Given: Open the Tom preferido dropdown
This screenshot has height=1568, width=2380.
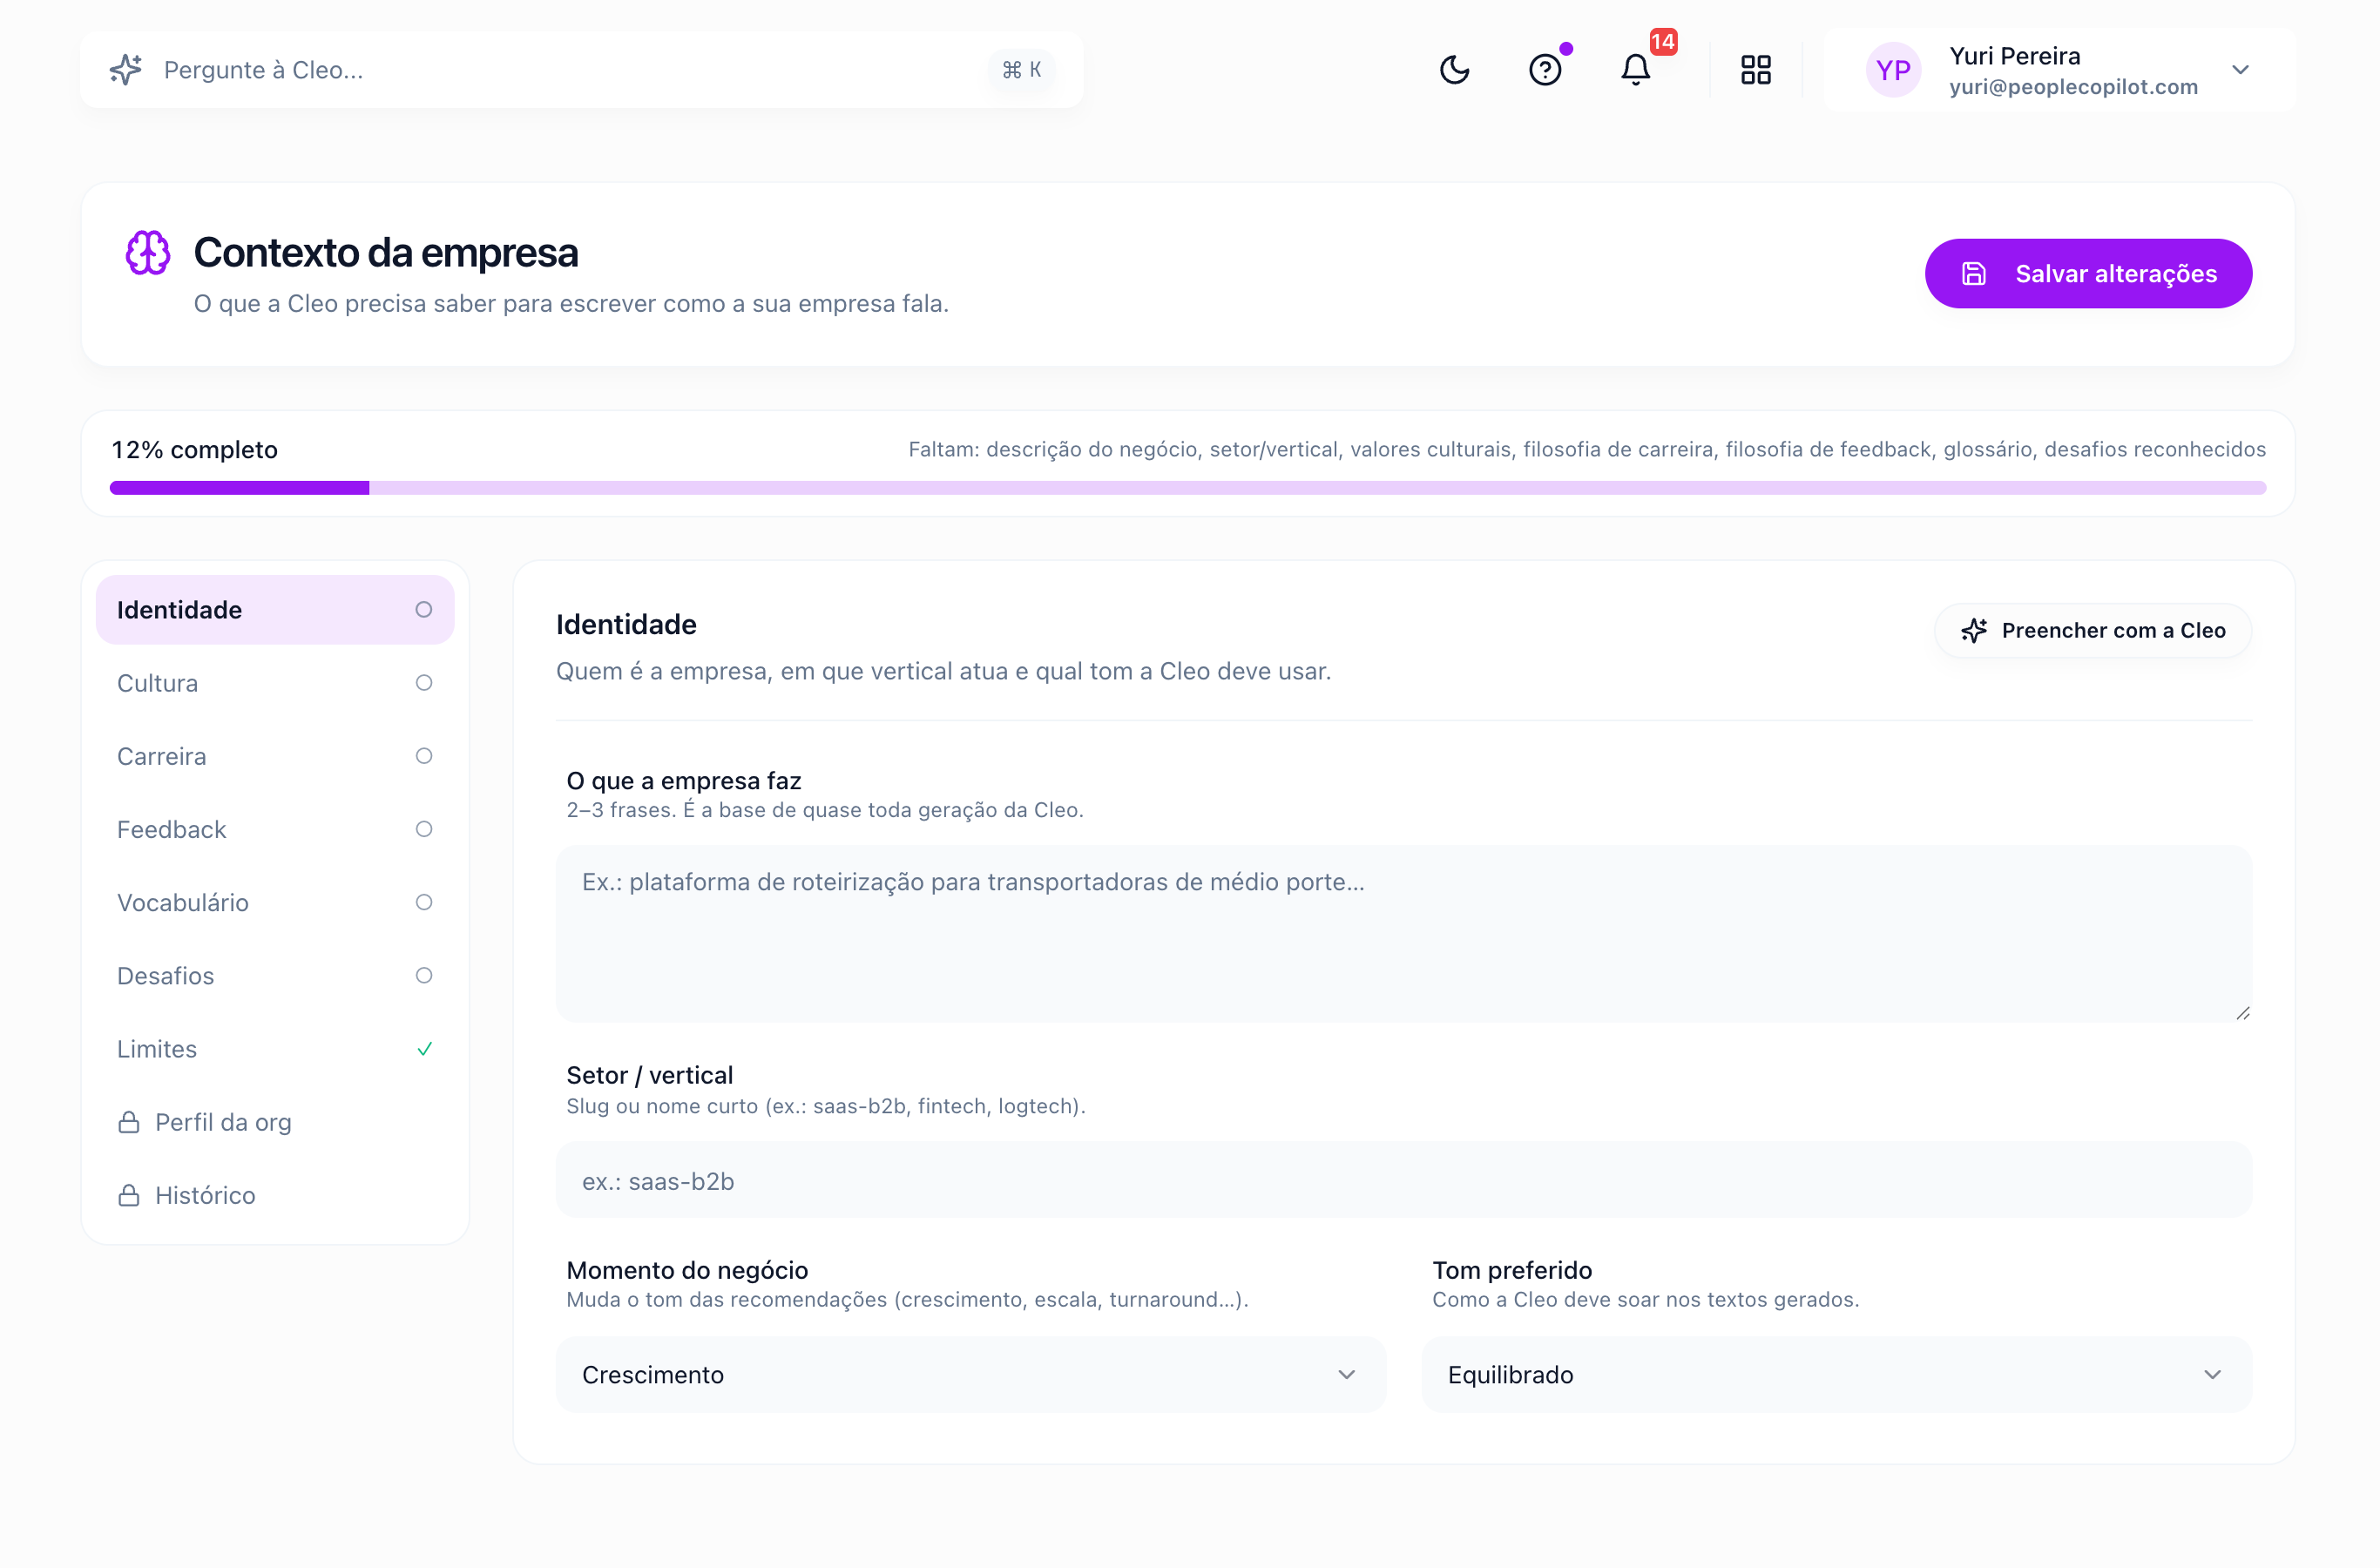Looking at the screenshot, I should point(1837,1375).
